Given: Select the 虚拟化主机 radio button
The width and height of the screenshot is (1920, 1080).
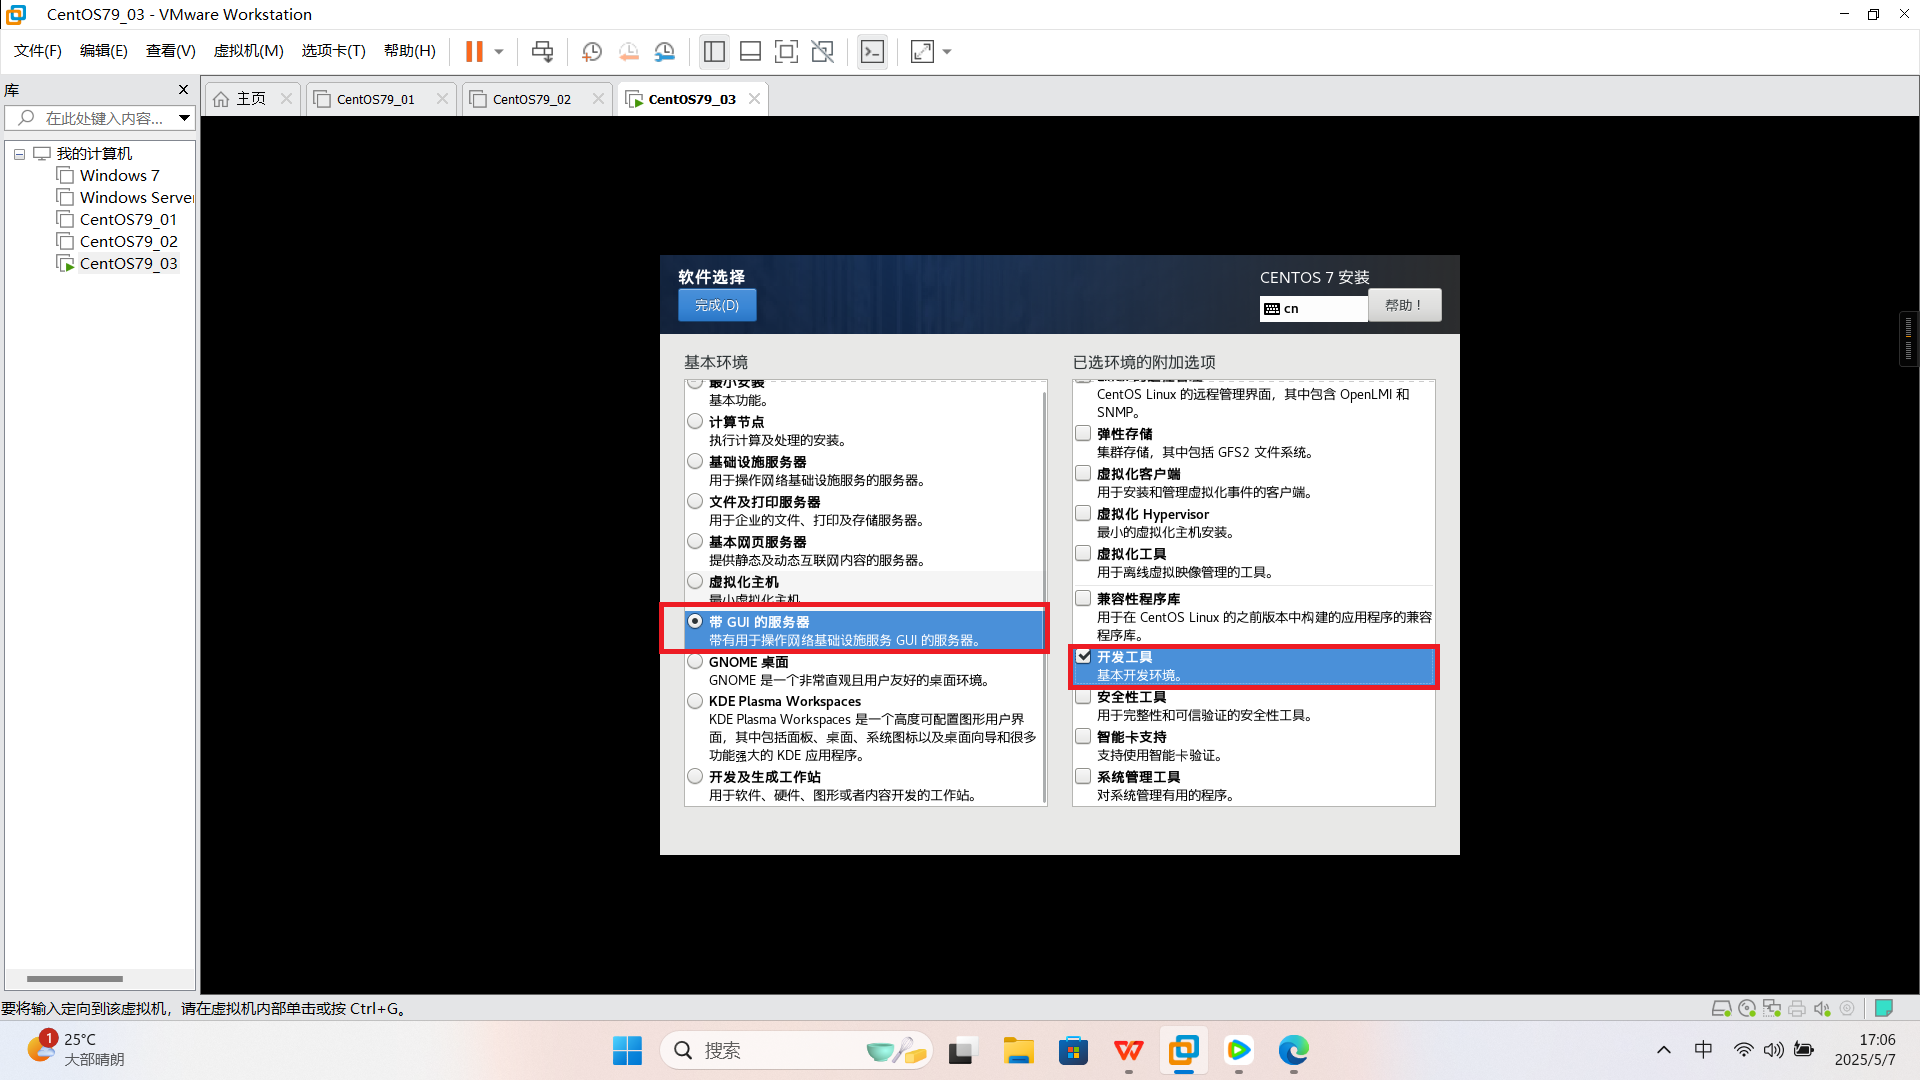Looking at the screenshot, I should [695, 581].
